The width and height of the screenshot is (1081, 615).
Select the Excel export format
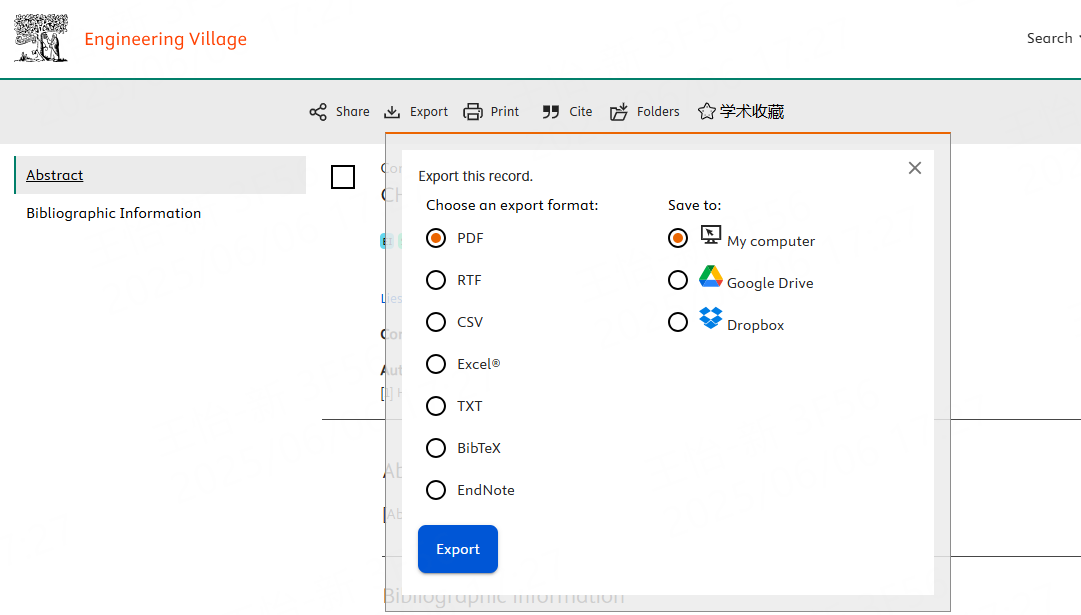click(x=436, y=364)
